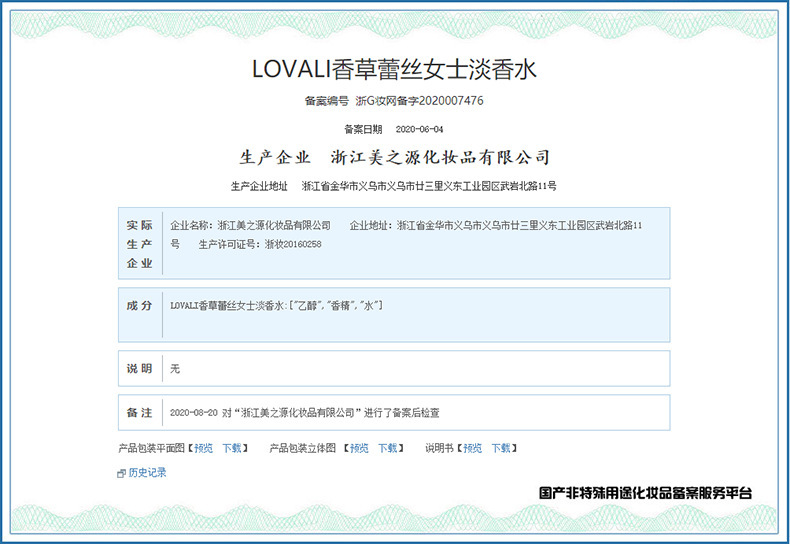Preview the 产品包装立体图 image
Screen dimensions: 790x544
click(x=359, y=448)
